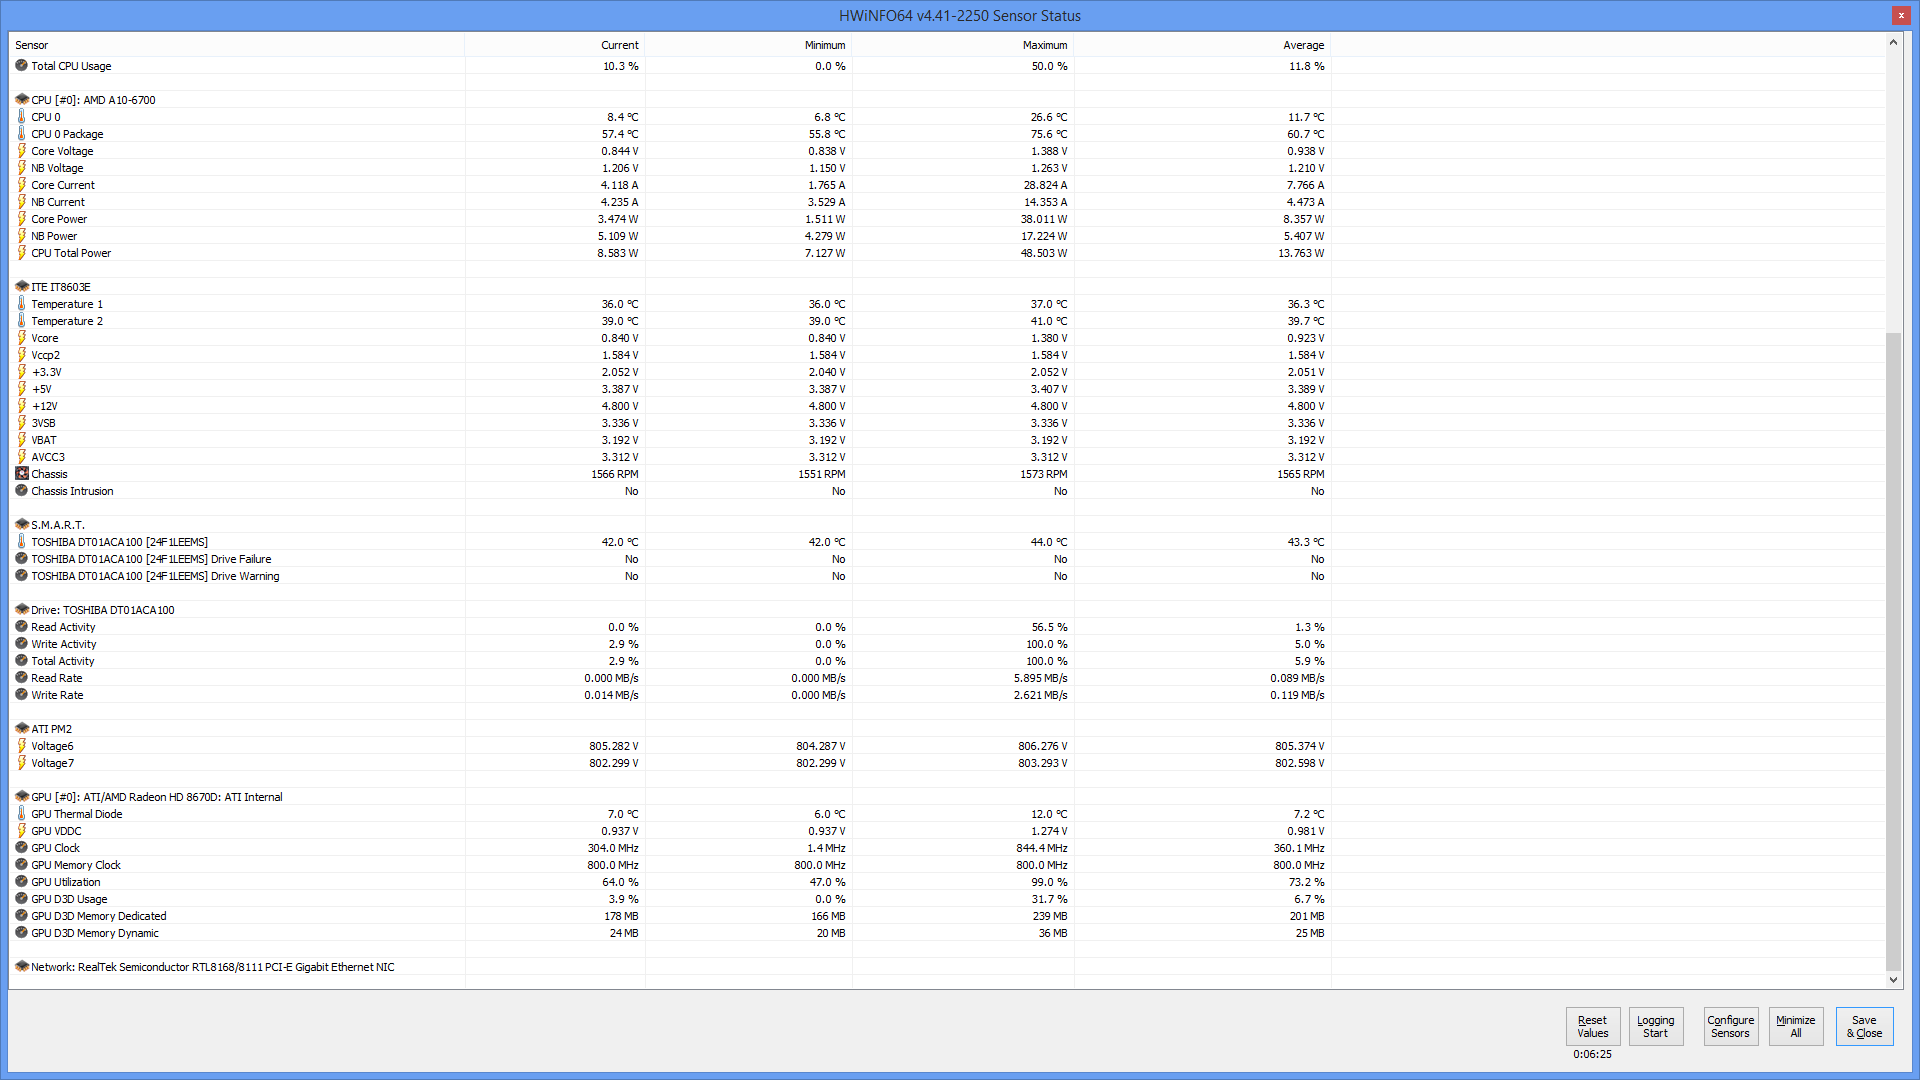Click the Maximum column header
The image size is (1920, 1080).
1044,45
